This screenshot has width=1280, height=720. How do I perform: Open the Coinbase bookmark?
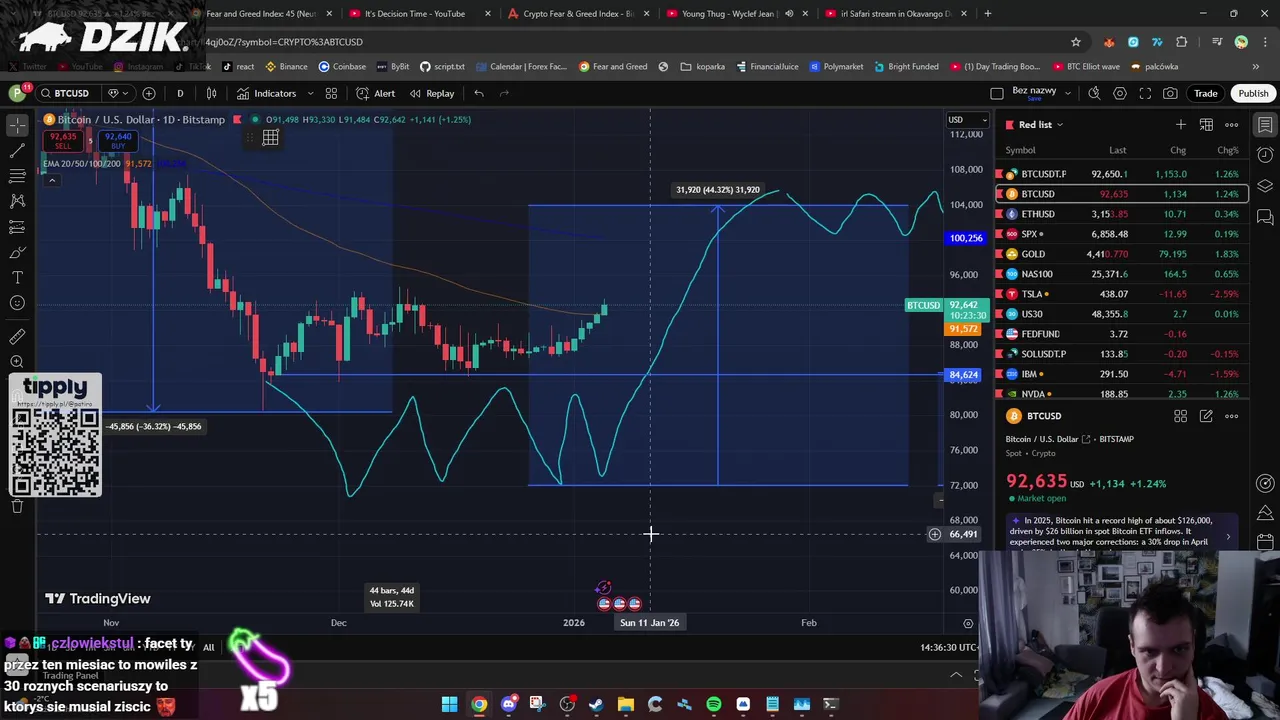click(342, 67)
